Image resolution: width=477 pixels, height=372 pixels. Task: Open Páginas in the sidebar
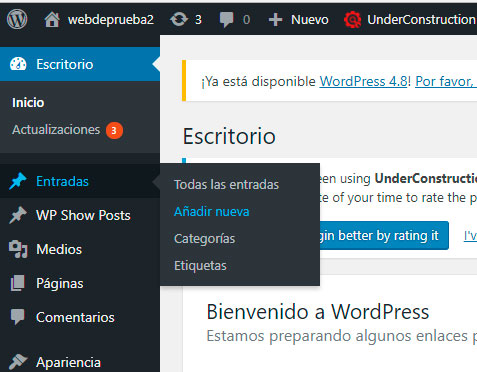tap(60, 284)
